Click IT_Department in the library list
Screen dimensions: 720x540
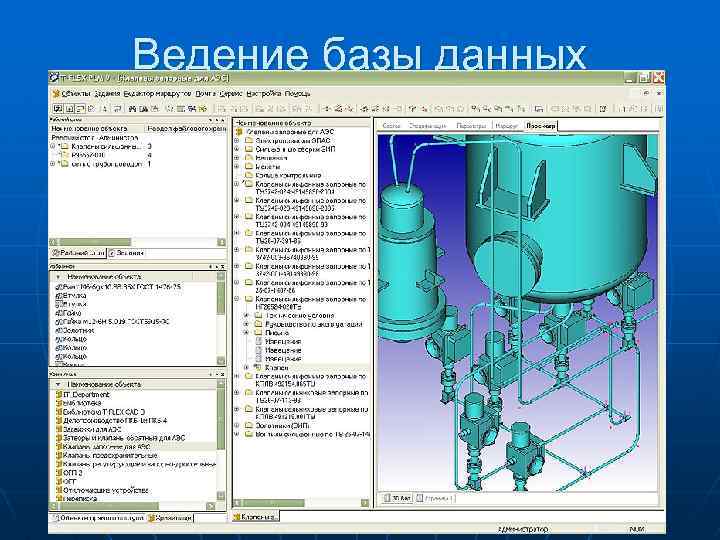point(86,394)
